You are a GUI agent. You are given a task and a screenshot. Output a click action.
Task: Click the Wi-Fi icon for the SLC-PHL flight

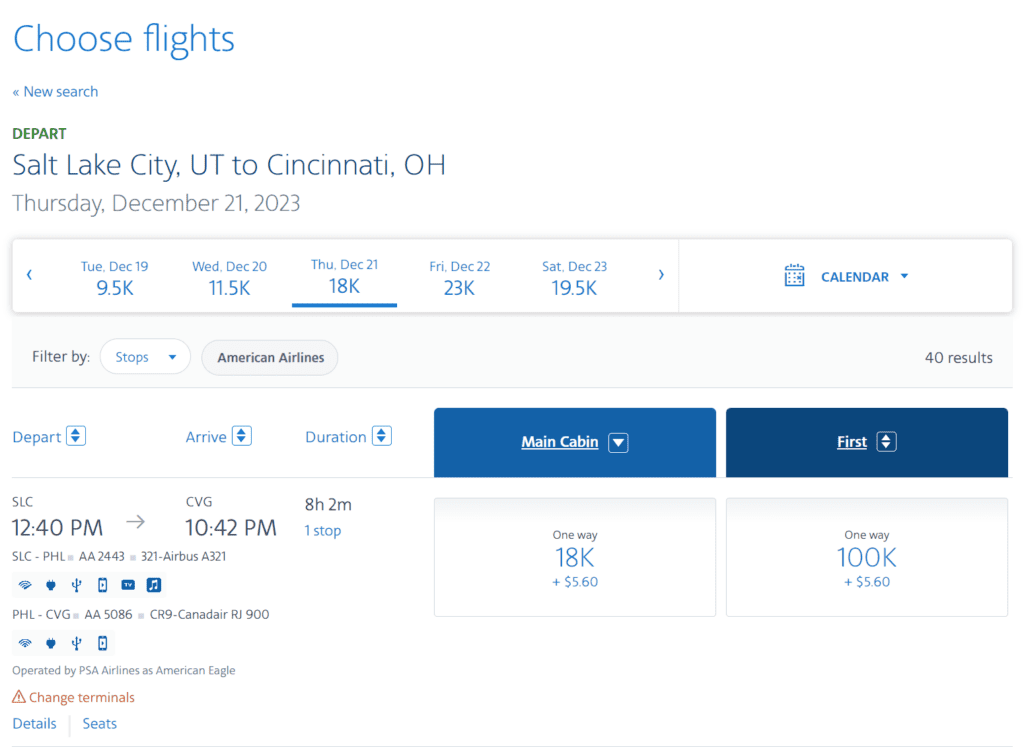click(x=24, y=585)
